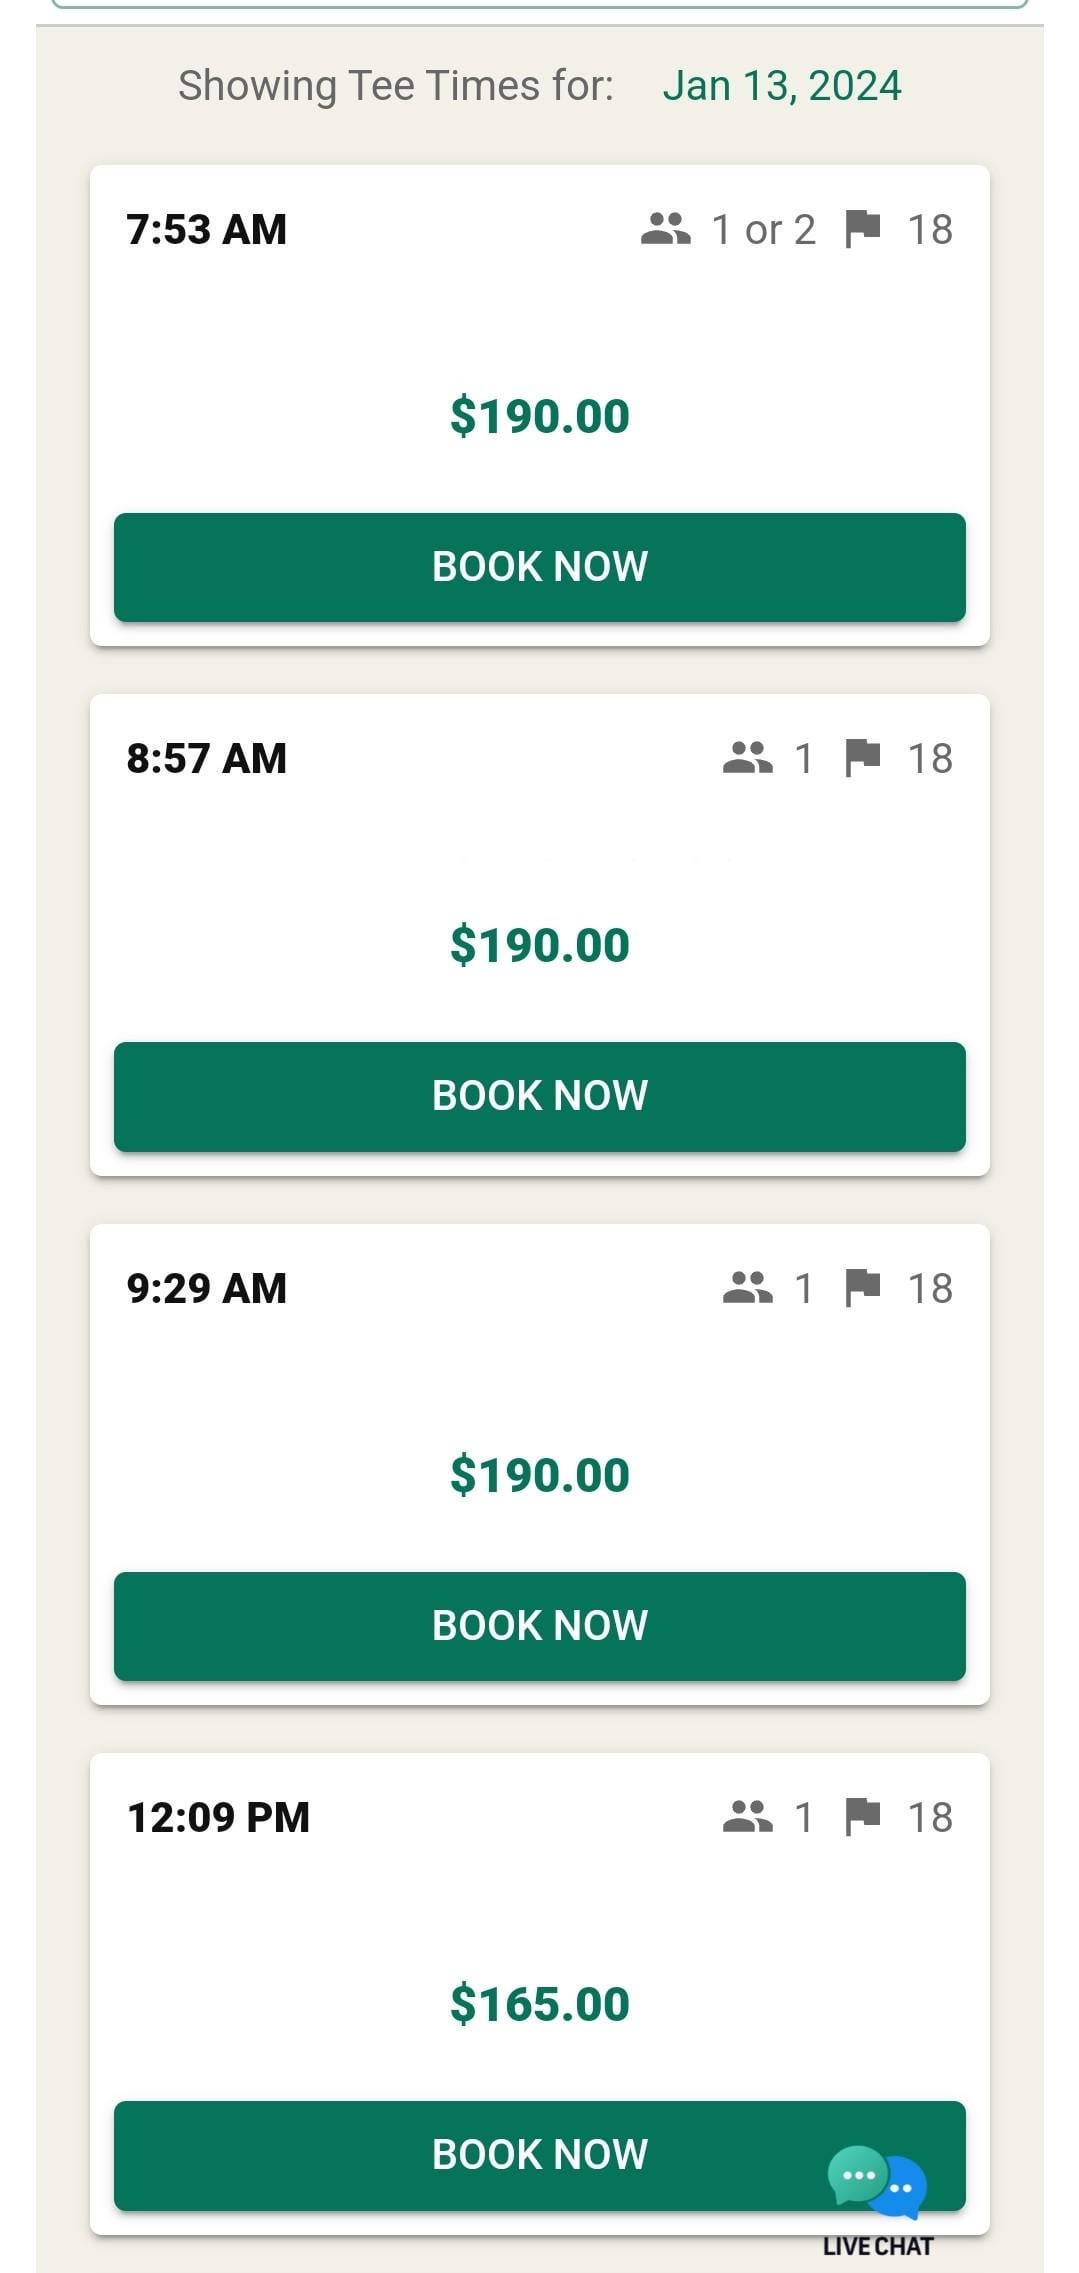This screenshot has width=1079, height=2273.
Task: Click the 9:29 AM time label
Action: [207, 1288]
